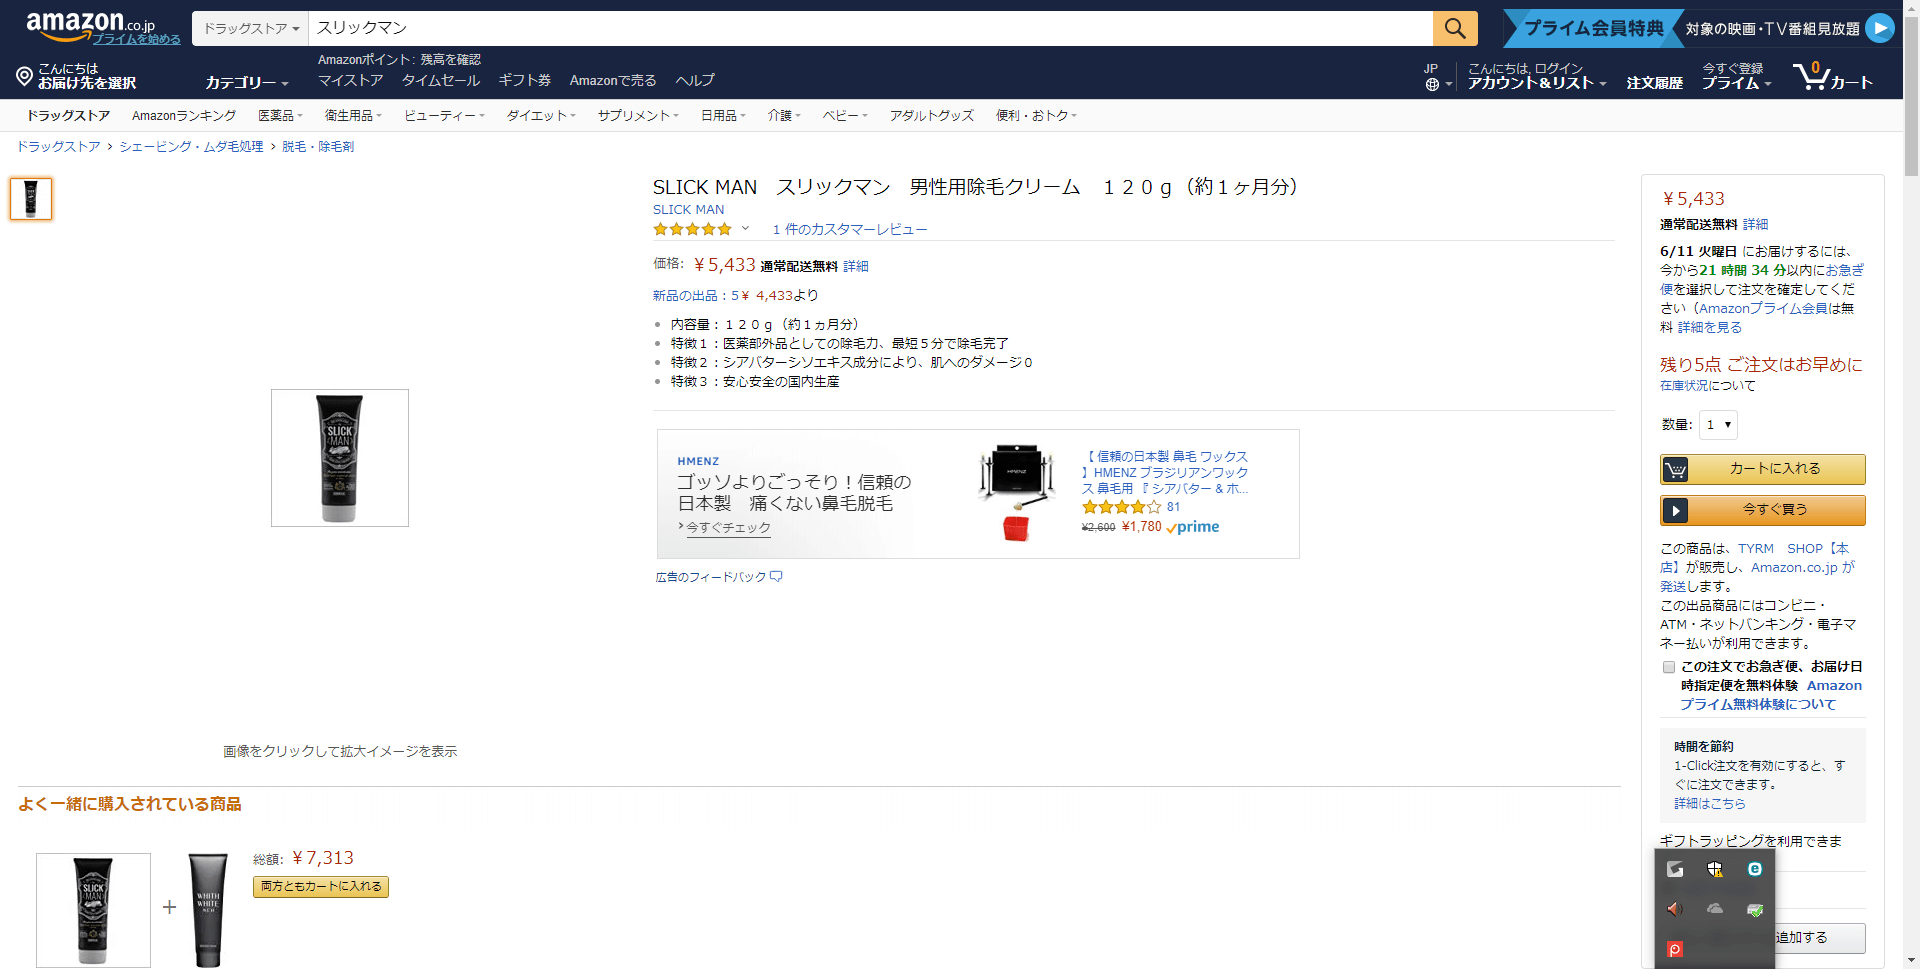Screen dimensions: 1920x969
Task: Open the red P application tray icon
Action: click(1675, 949)
